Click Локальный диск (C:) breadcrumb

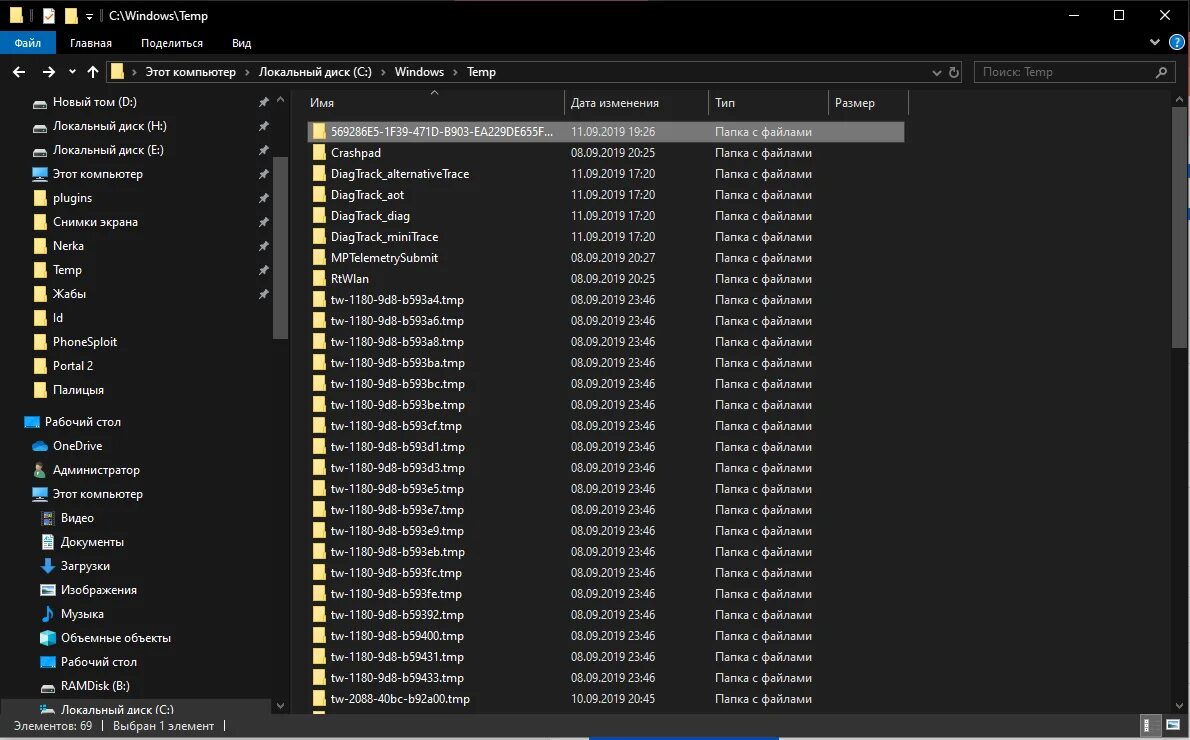click(315, 72)
